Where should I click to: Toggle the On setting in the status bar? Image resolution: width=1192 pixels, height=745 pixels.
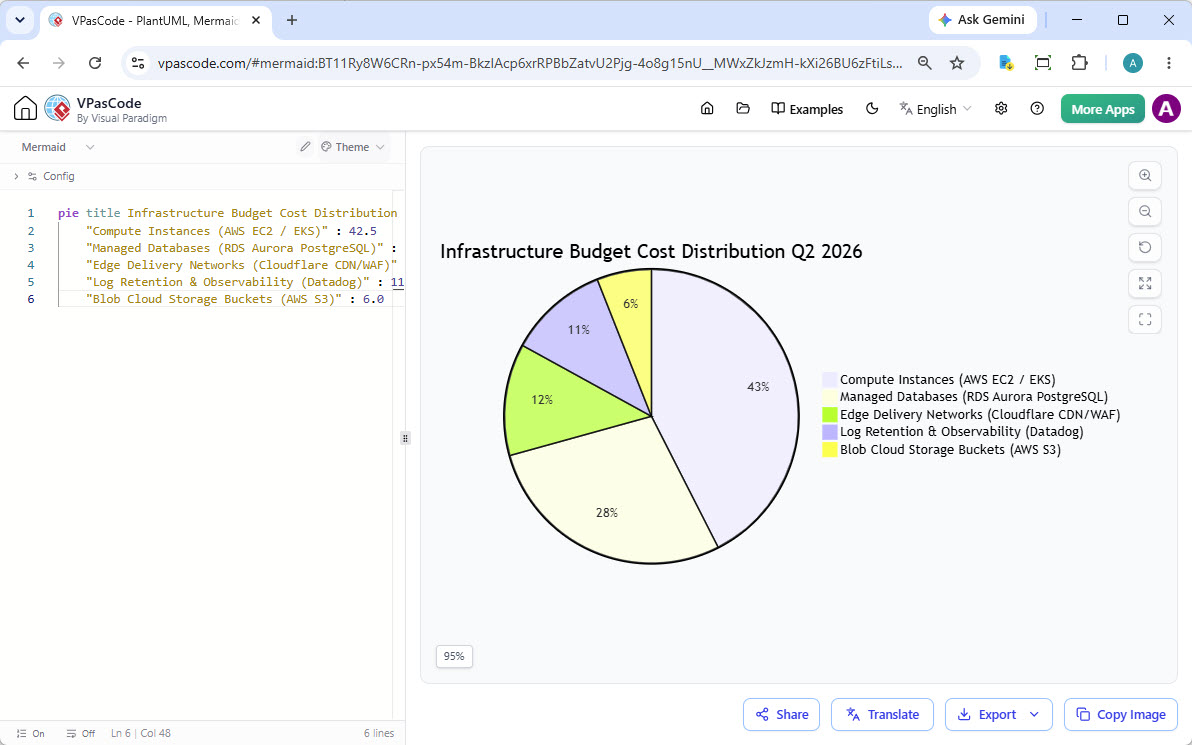(x=30, y=734)
